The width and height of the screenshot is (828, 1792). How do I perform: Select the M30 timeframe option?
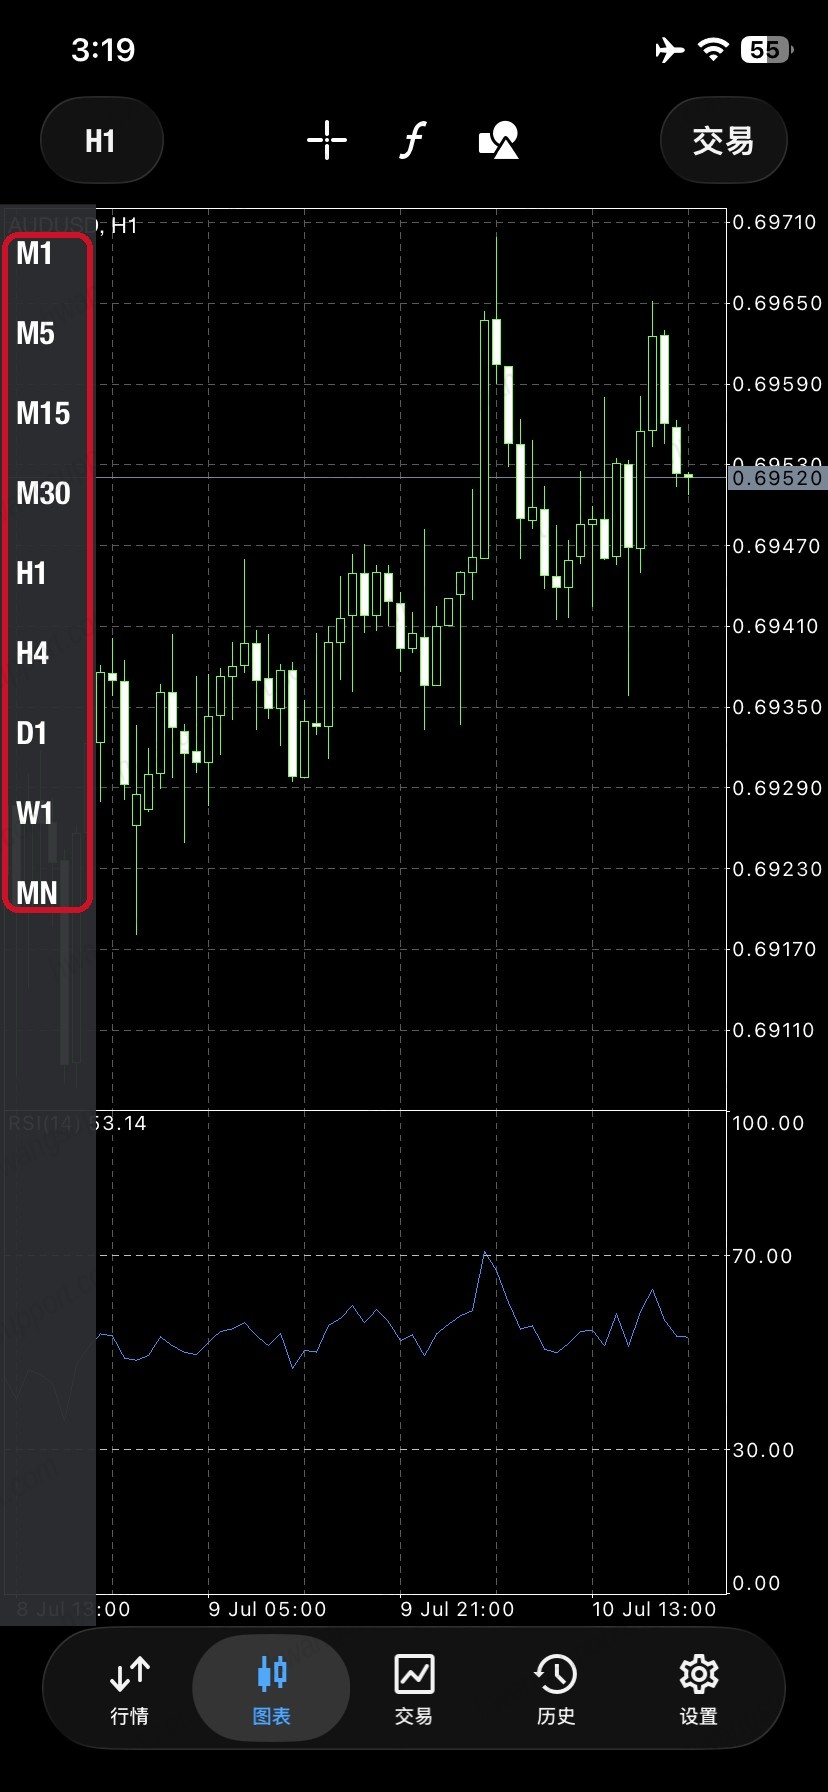pos(43,493)
